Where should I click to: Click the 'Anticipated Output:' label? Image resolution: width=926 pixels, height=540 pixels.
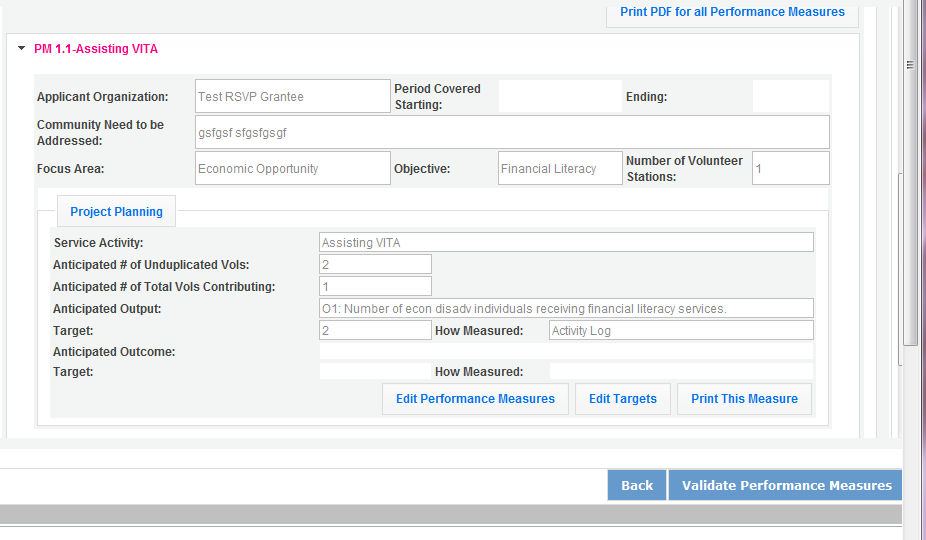point(107,308)
